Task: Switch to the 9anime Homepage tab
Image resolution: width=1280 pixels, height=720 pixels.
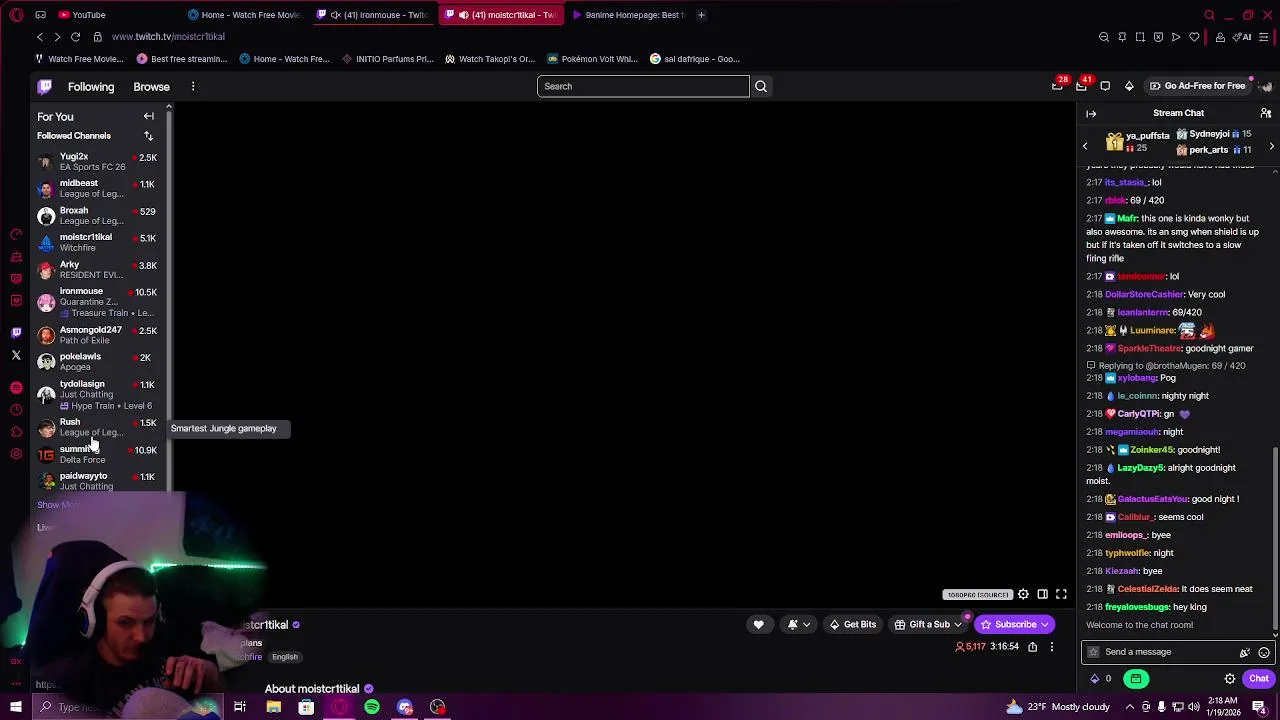Action: 630,15
